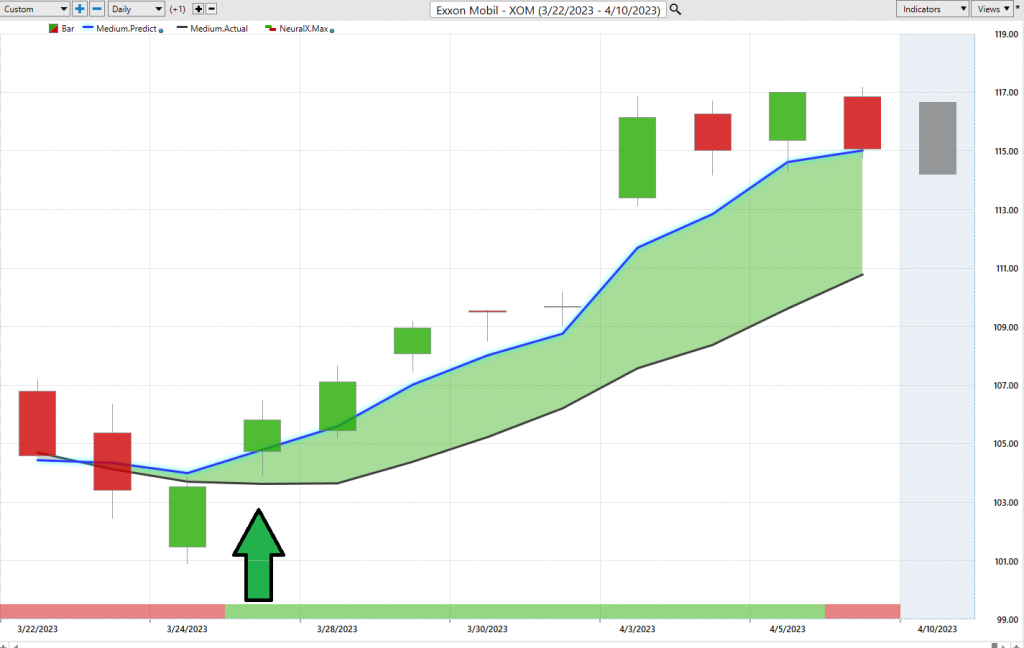Click the 4/3/2023 date axis label
This screenshot has height=648, width=1024.
(637, 629)
